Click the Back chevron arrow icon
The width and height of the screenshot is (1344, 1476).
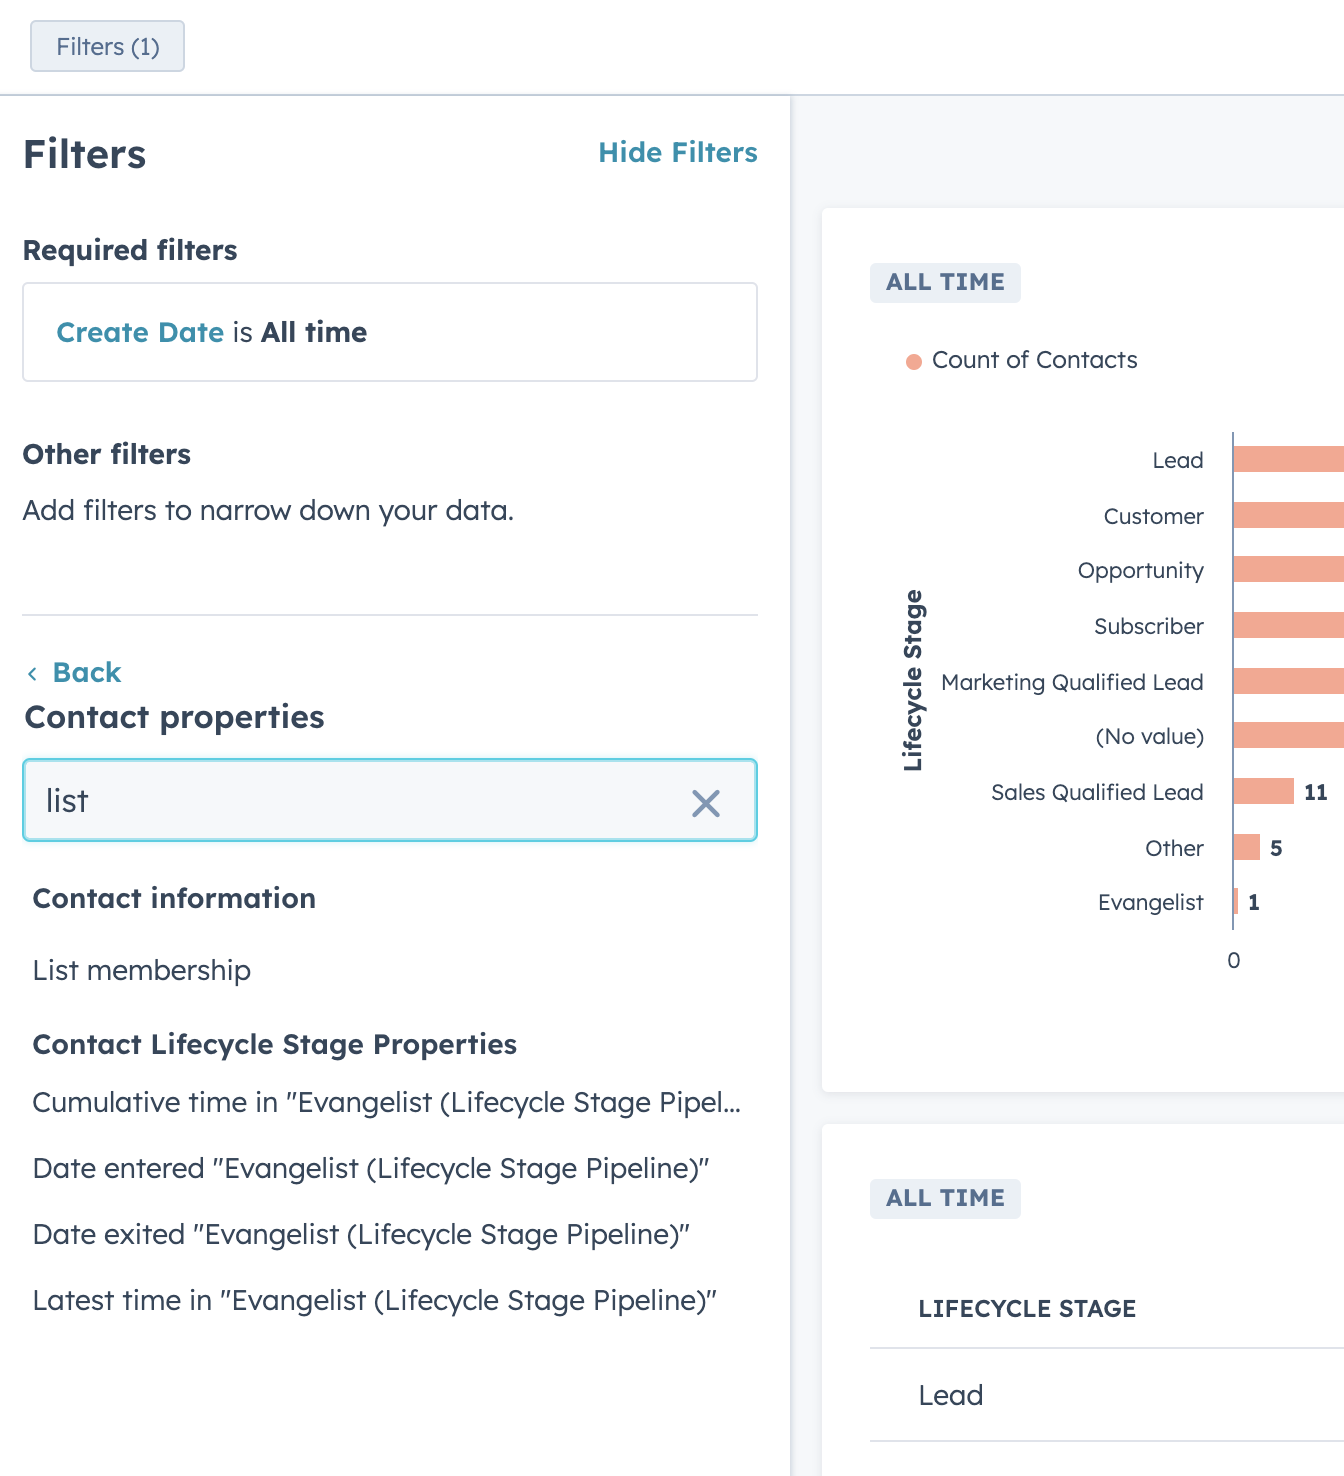click(x=33, y=674)
